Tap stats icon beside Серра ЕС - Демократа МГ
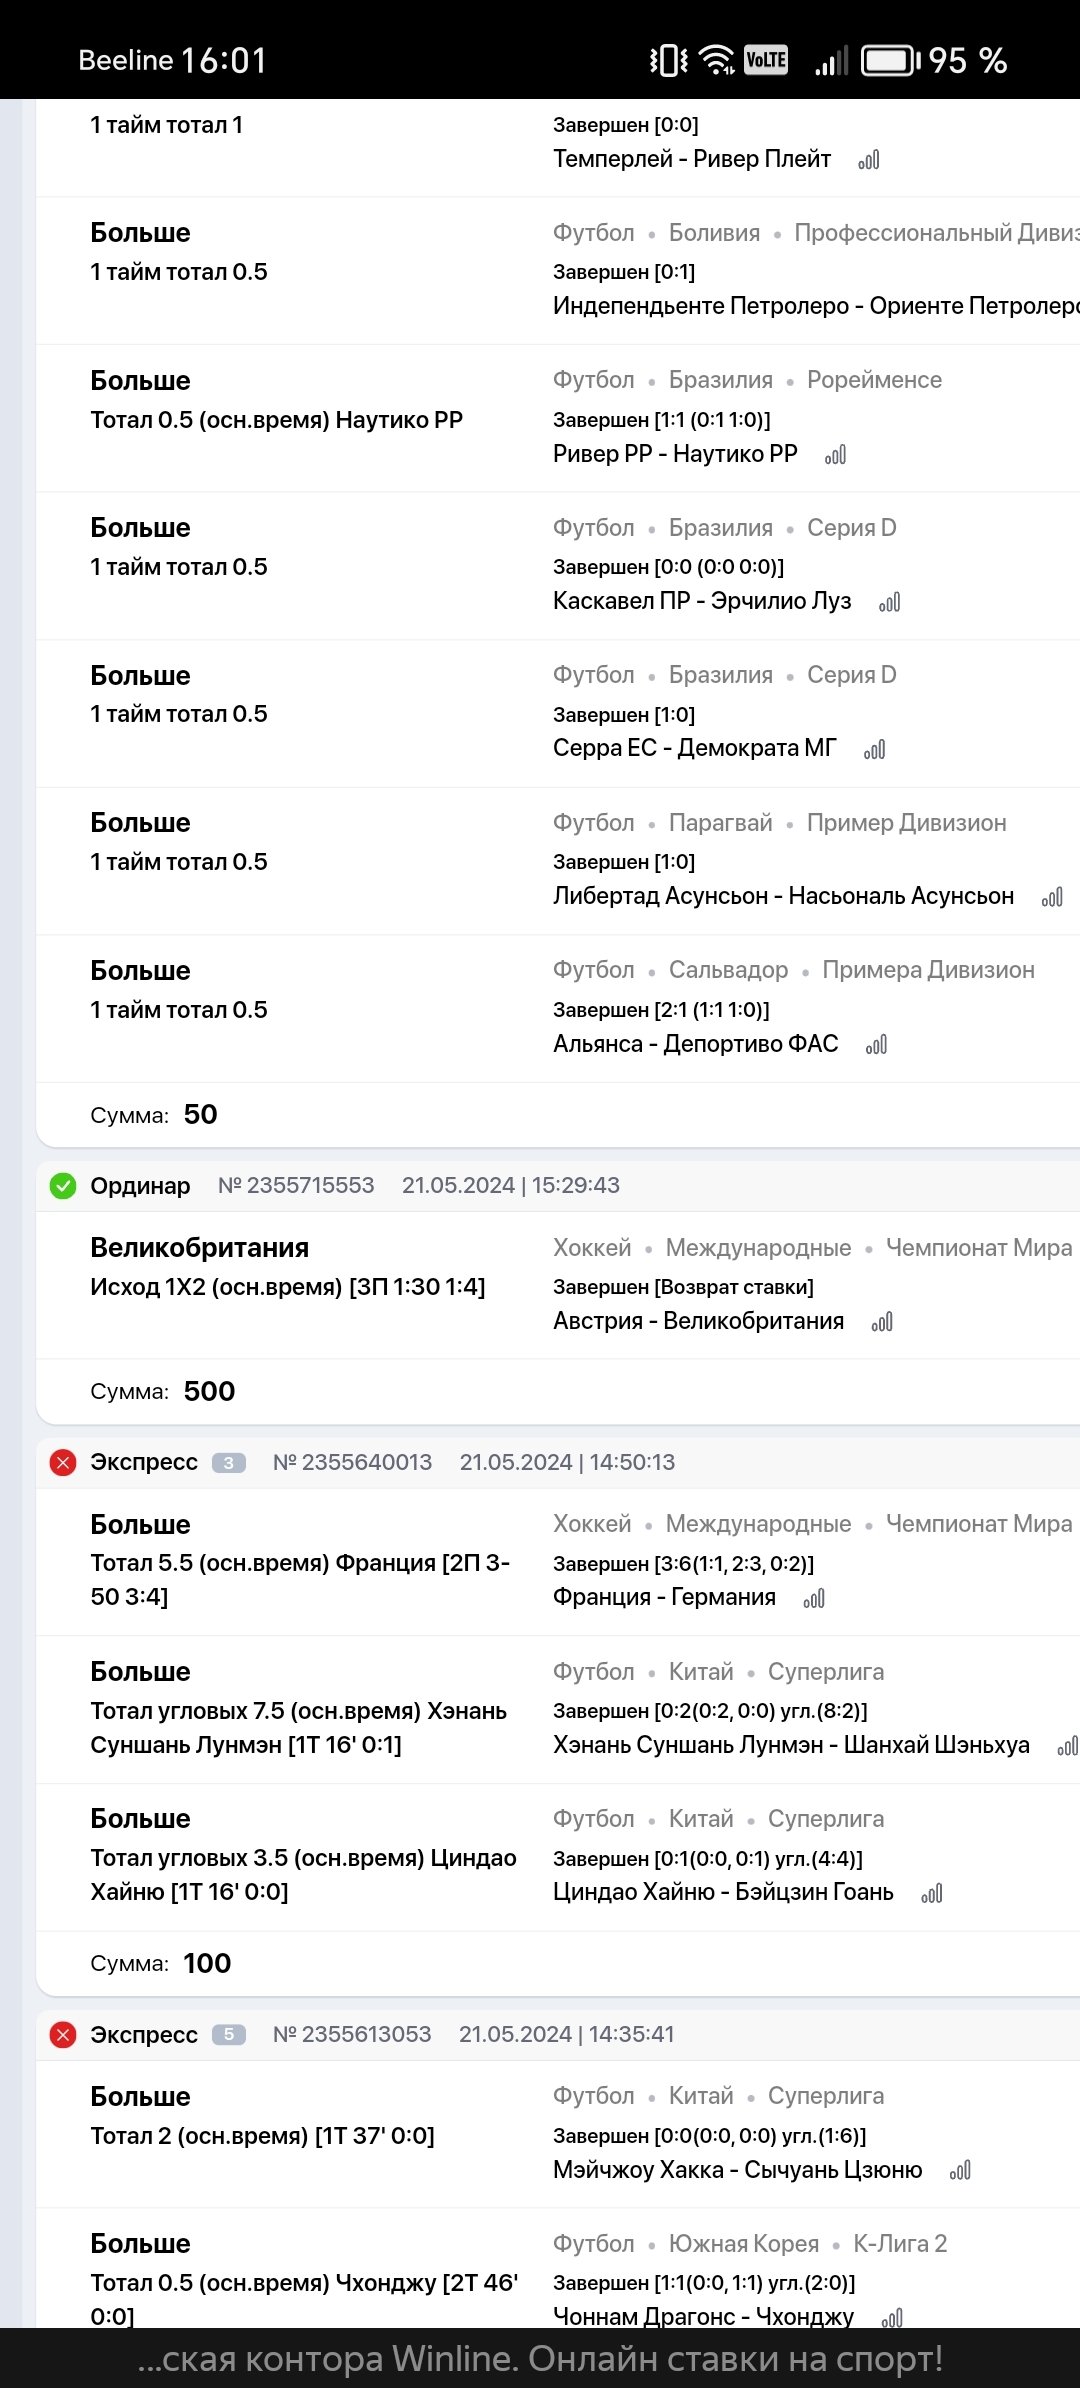The image size is (1080, 2388). click(875, 749)
